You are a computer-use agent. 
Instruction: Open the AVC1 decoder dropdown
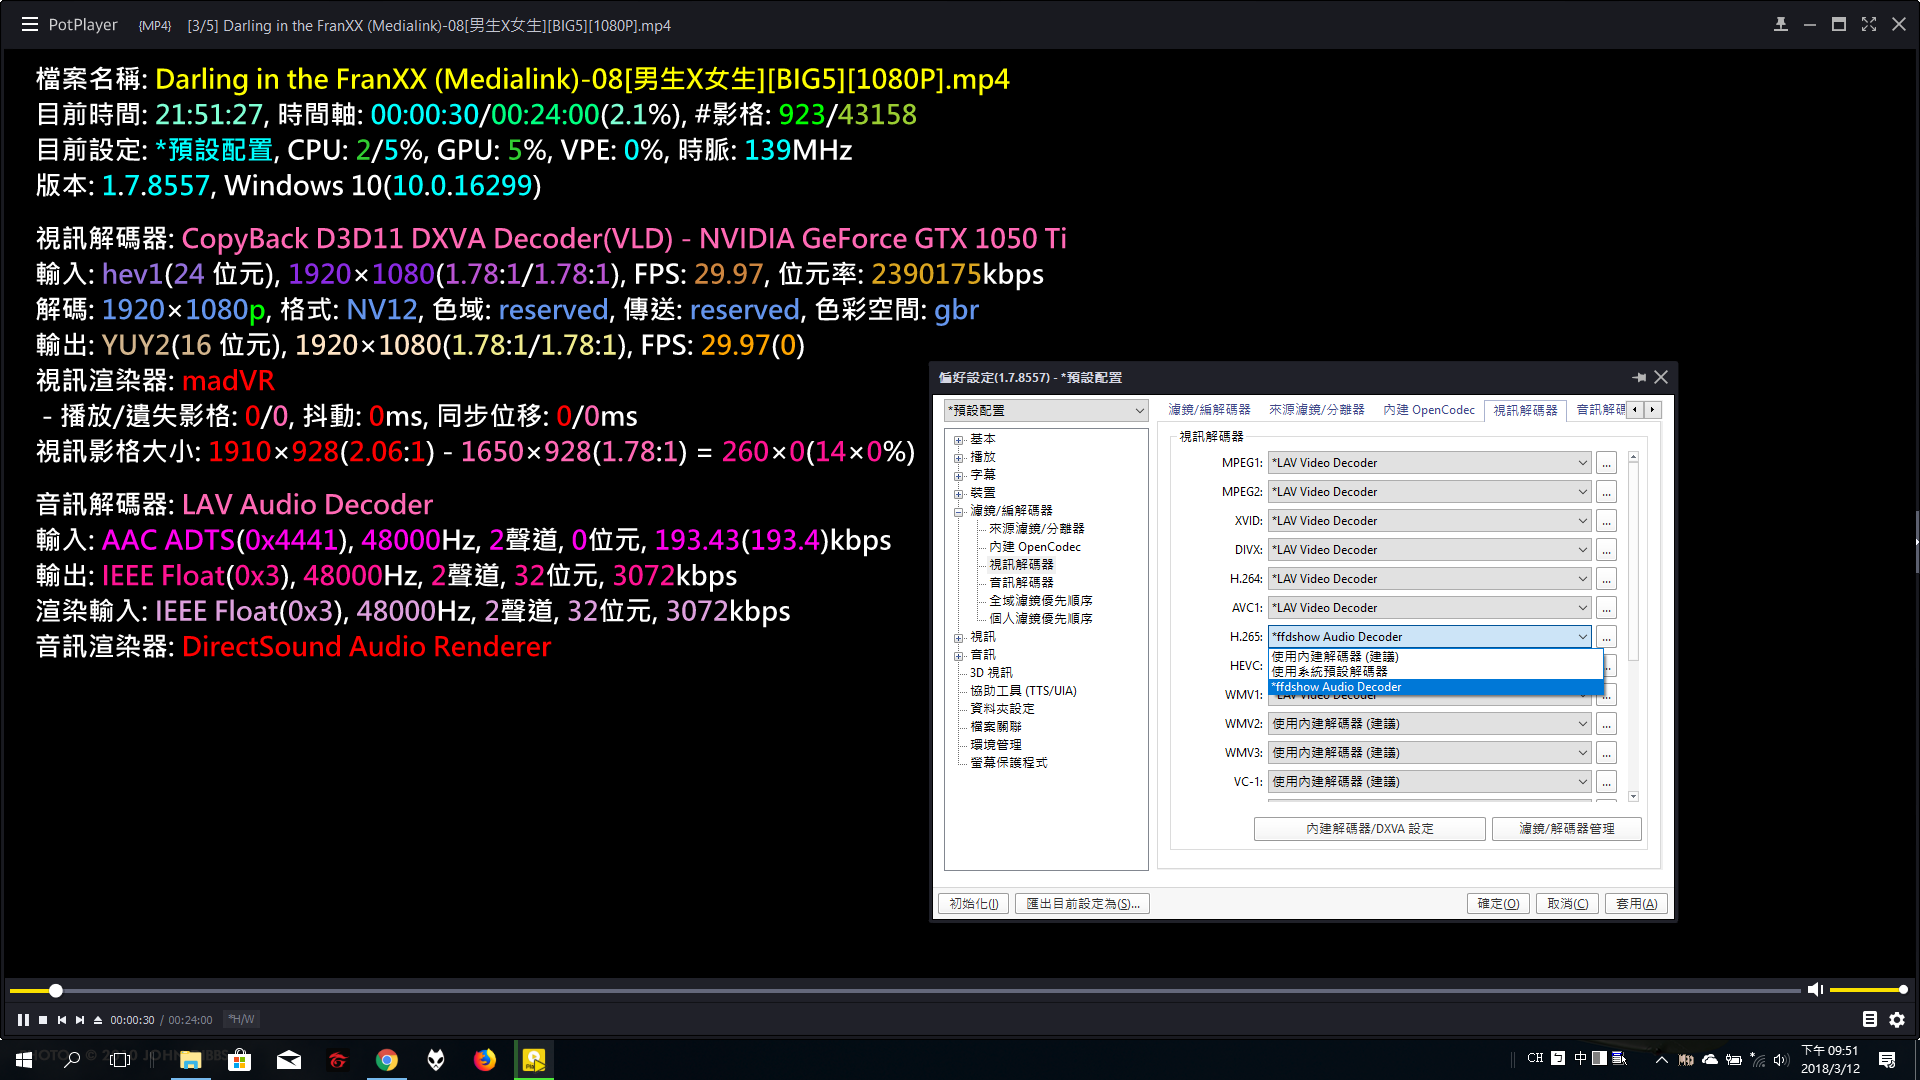[x=1429, y=608]
